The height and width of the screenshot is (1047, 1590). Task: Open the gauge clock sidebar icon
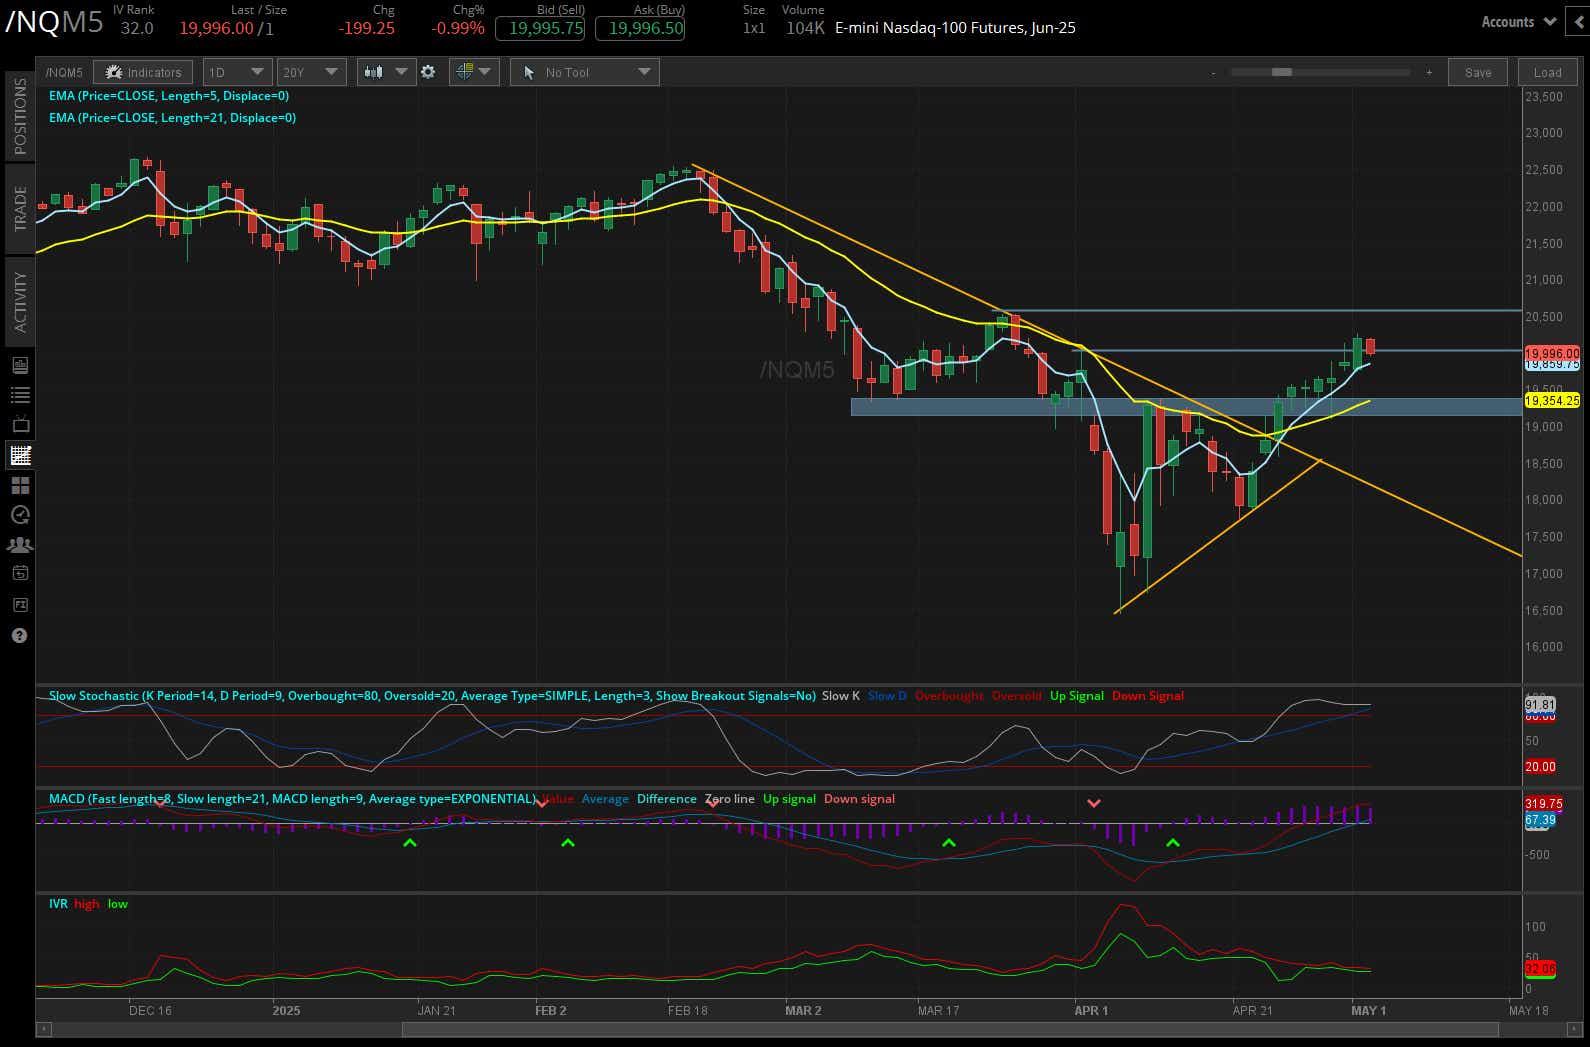20,515
